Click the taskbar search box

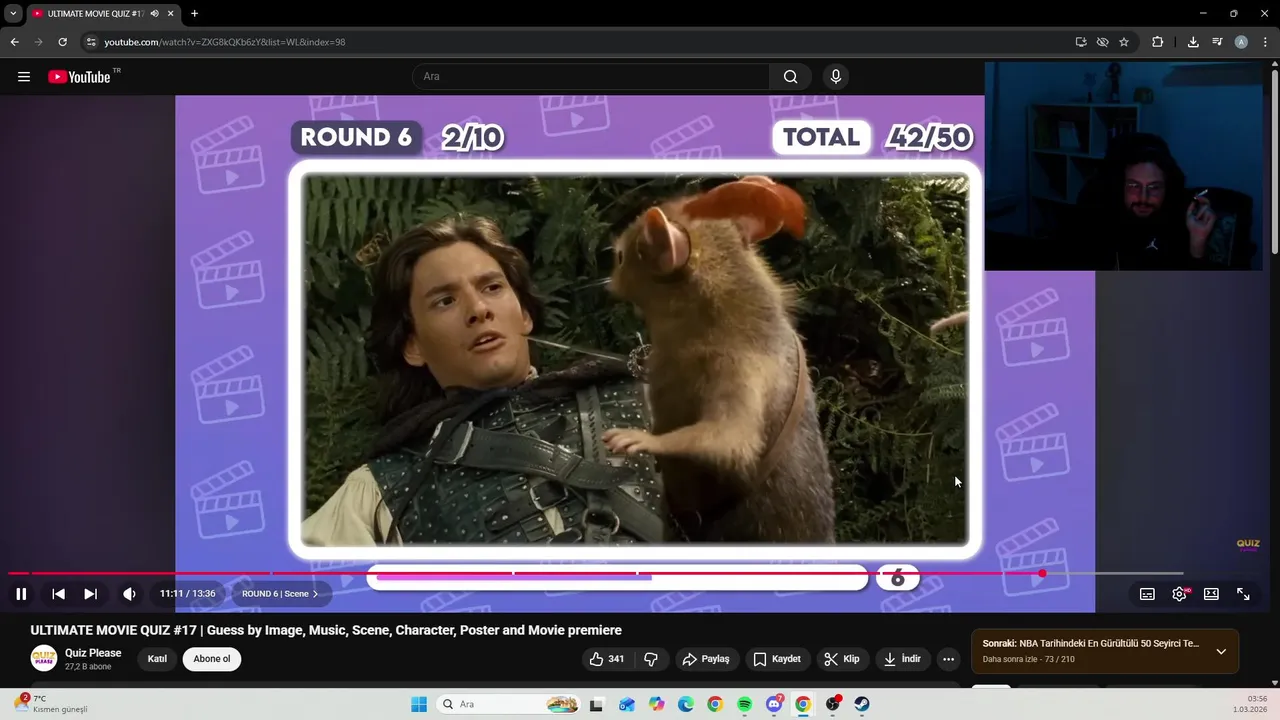(510, 704)
